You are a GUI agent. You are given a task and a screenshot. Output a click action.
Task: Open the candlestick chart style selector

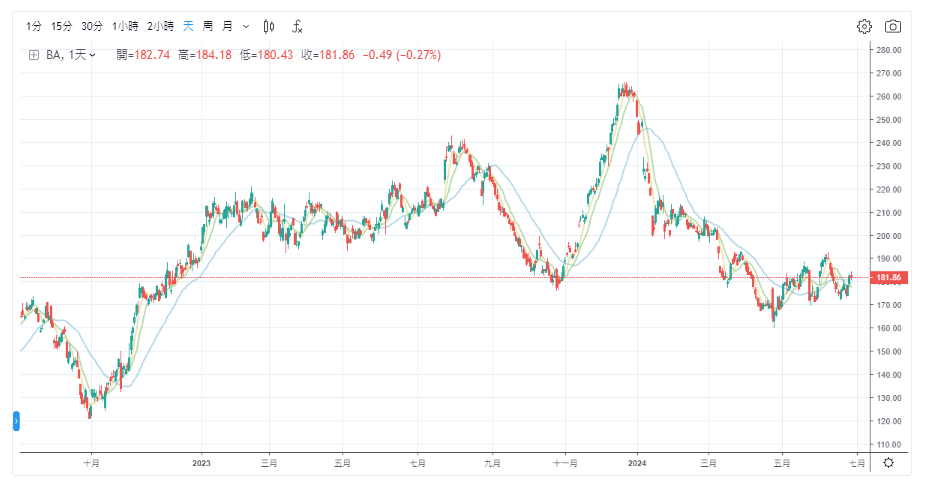[x=269, y=26]
